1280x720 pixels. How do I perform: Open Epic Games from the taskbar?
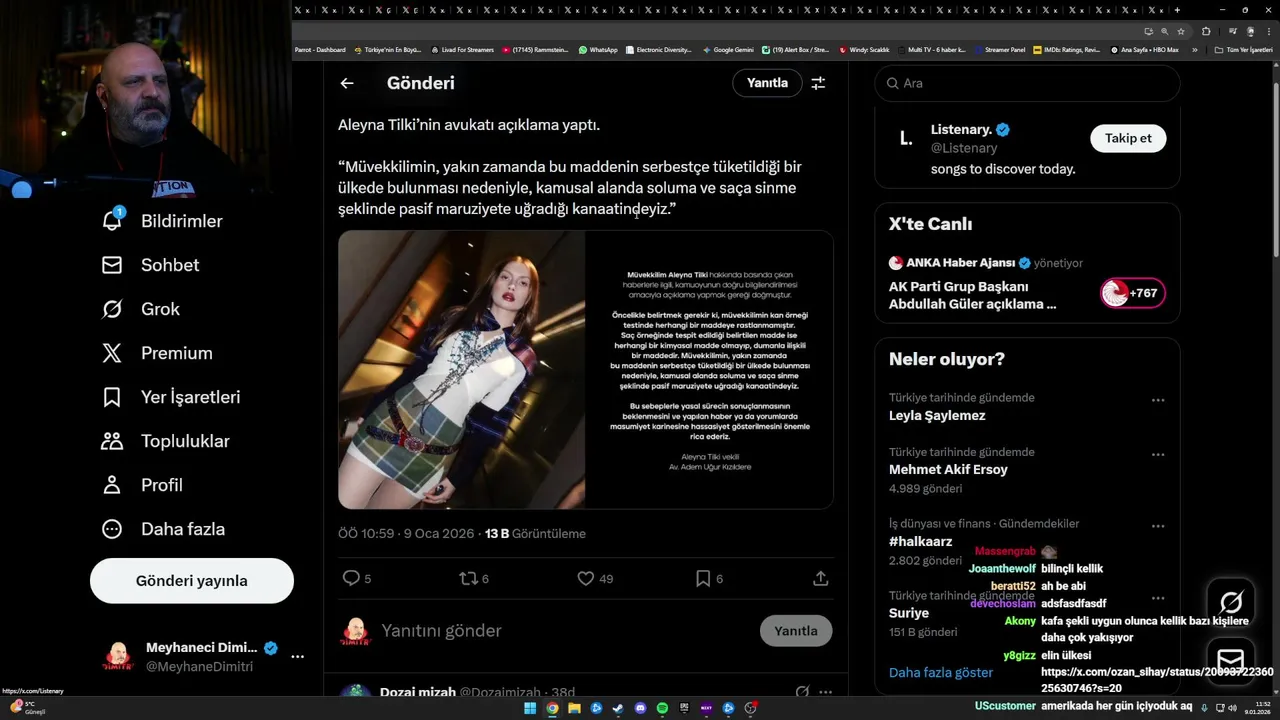[684, 708]
